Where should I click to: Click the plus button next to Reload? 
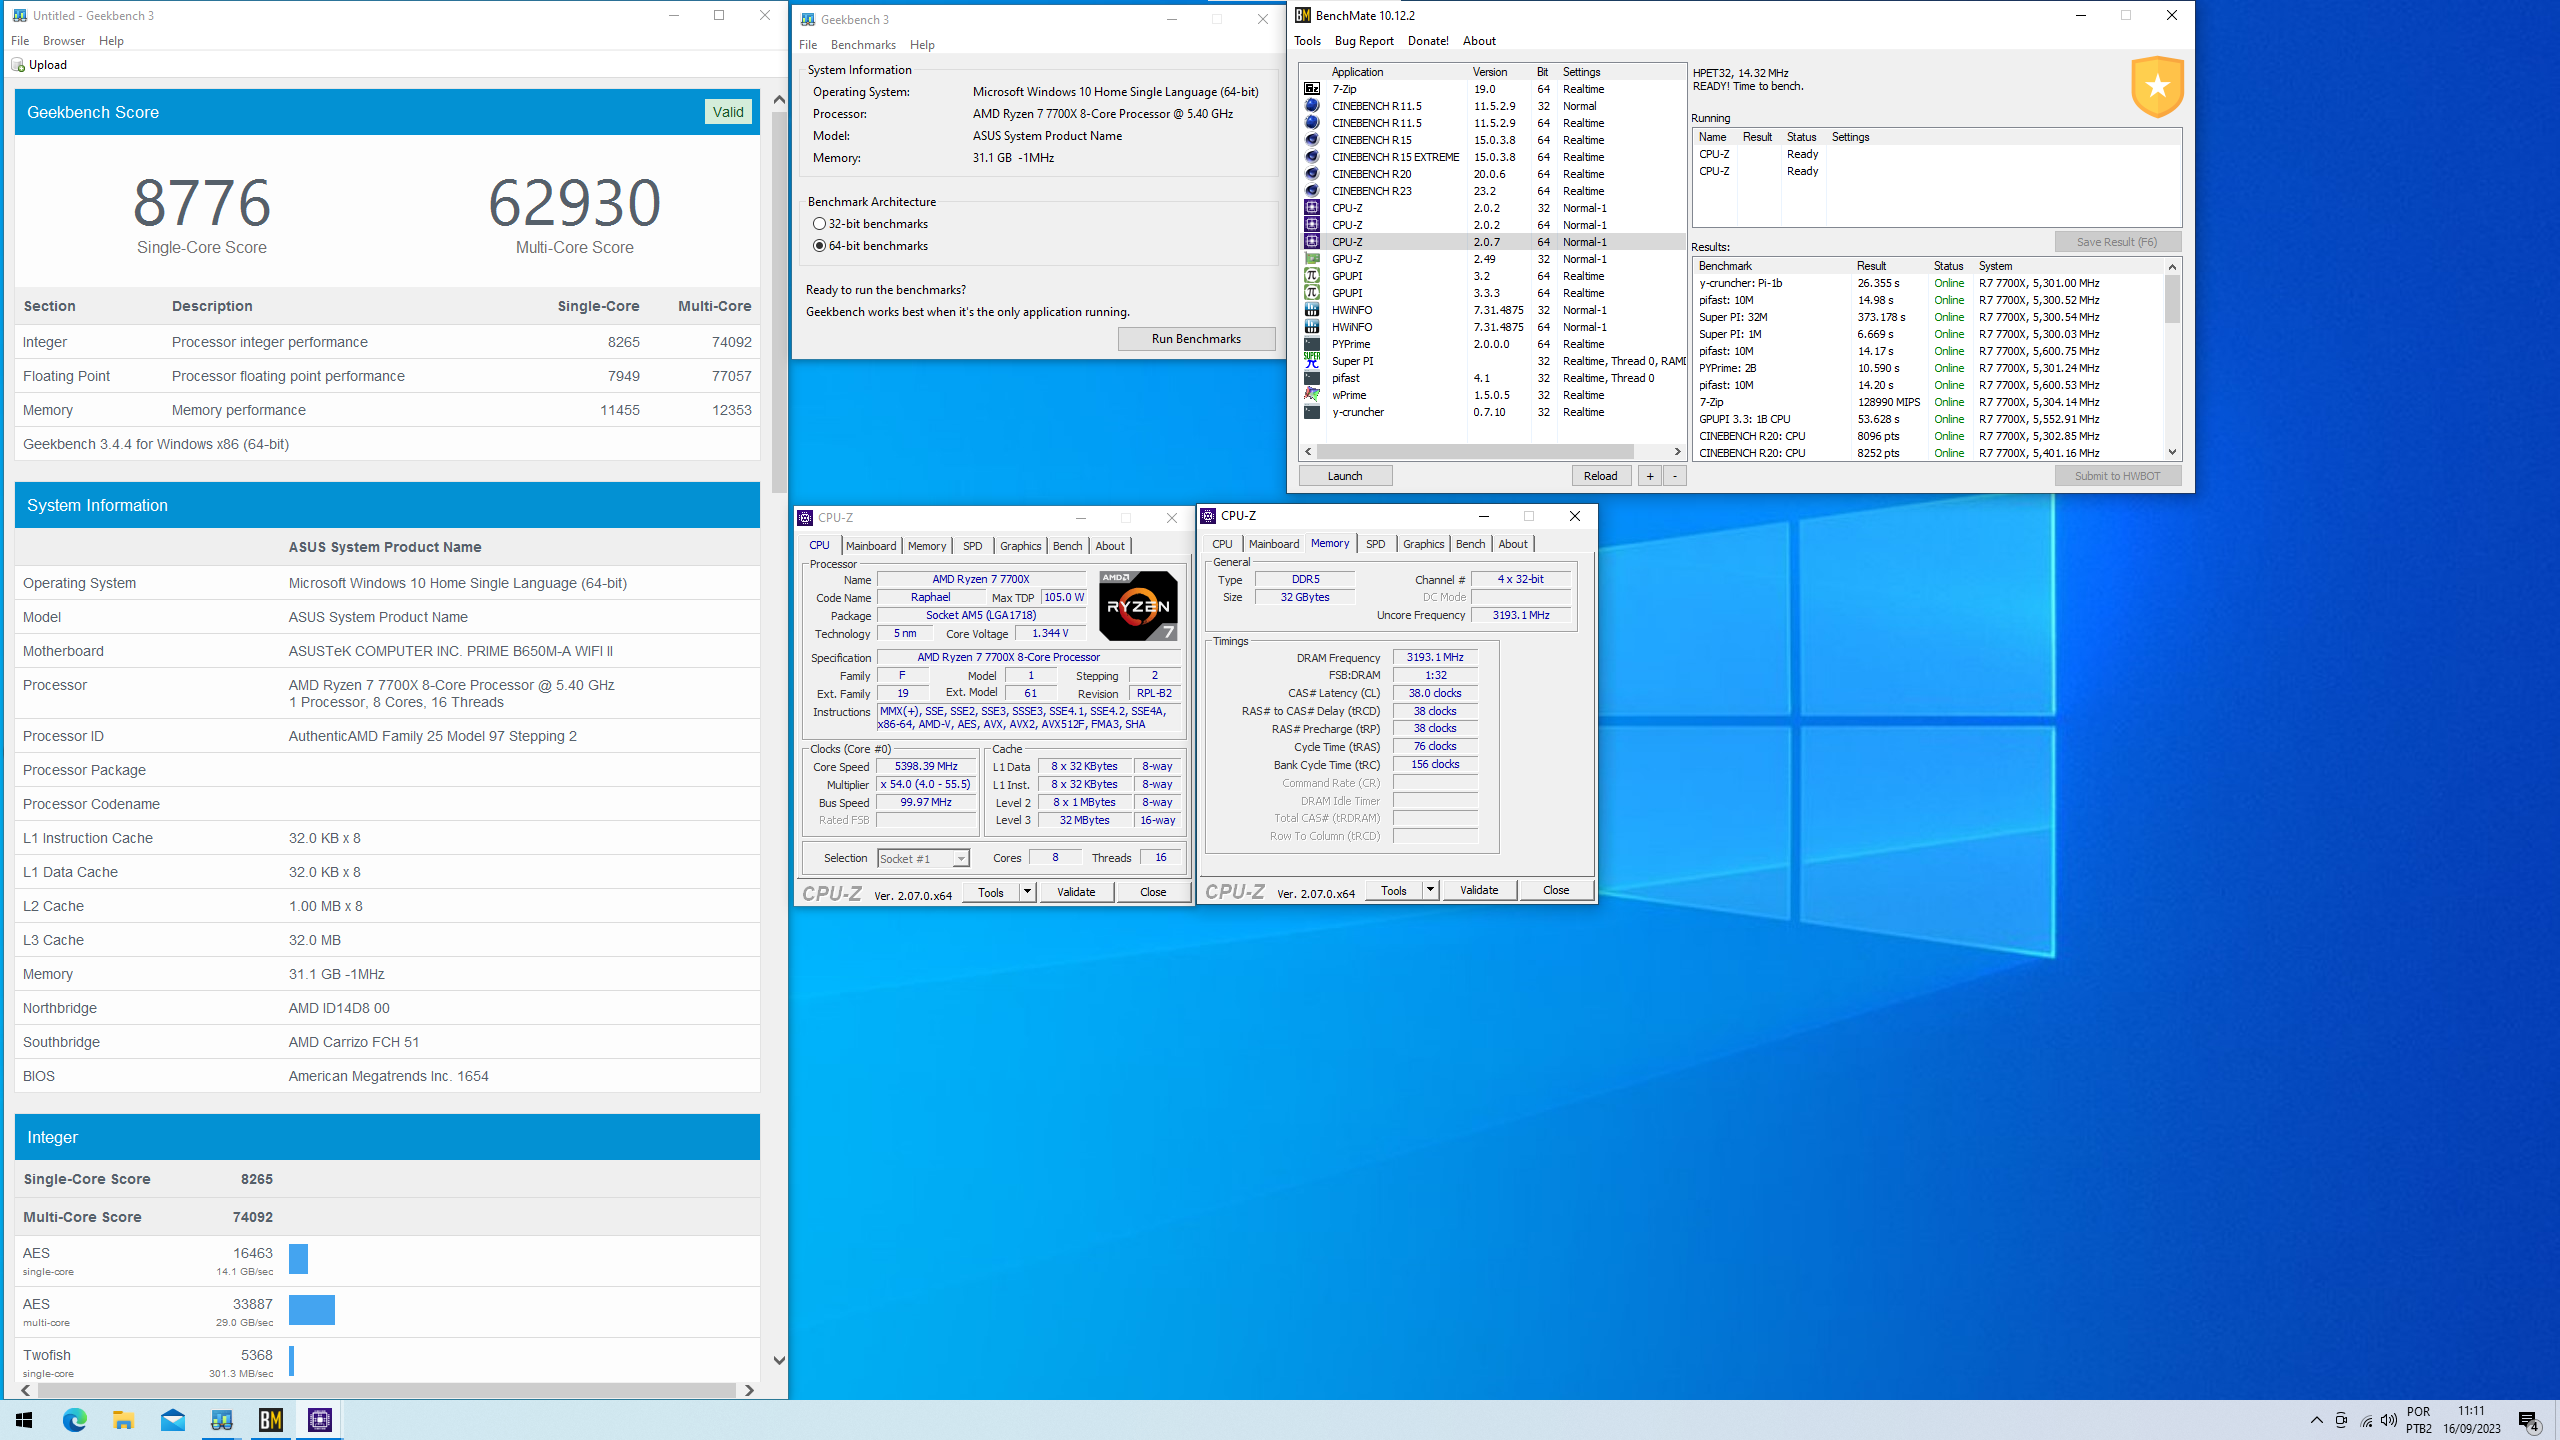click(1650, 476)
